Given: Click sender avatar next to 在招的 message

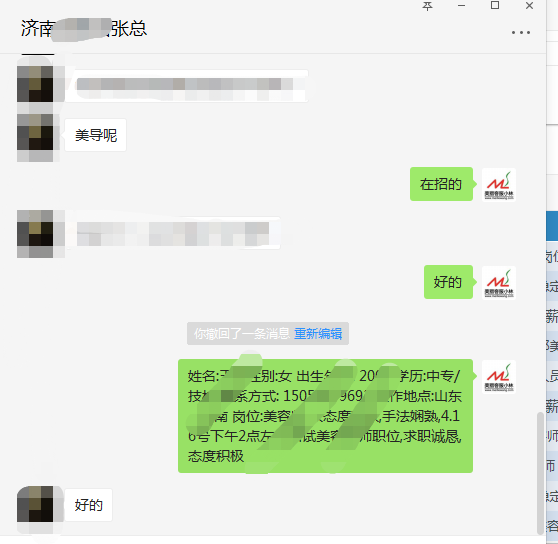Looking at the screenshot, I should tap(499, 185).
